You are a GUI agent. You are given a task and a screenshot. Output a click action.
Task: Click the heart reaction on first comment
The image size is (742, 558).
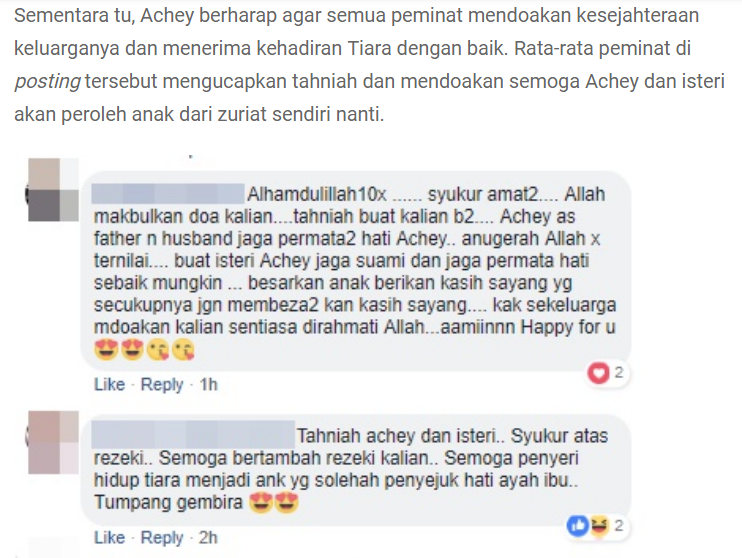(598, 373)
